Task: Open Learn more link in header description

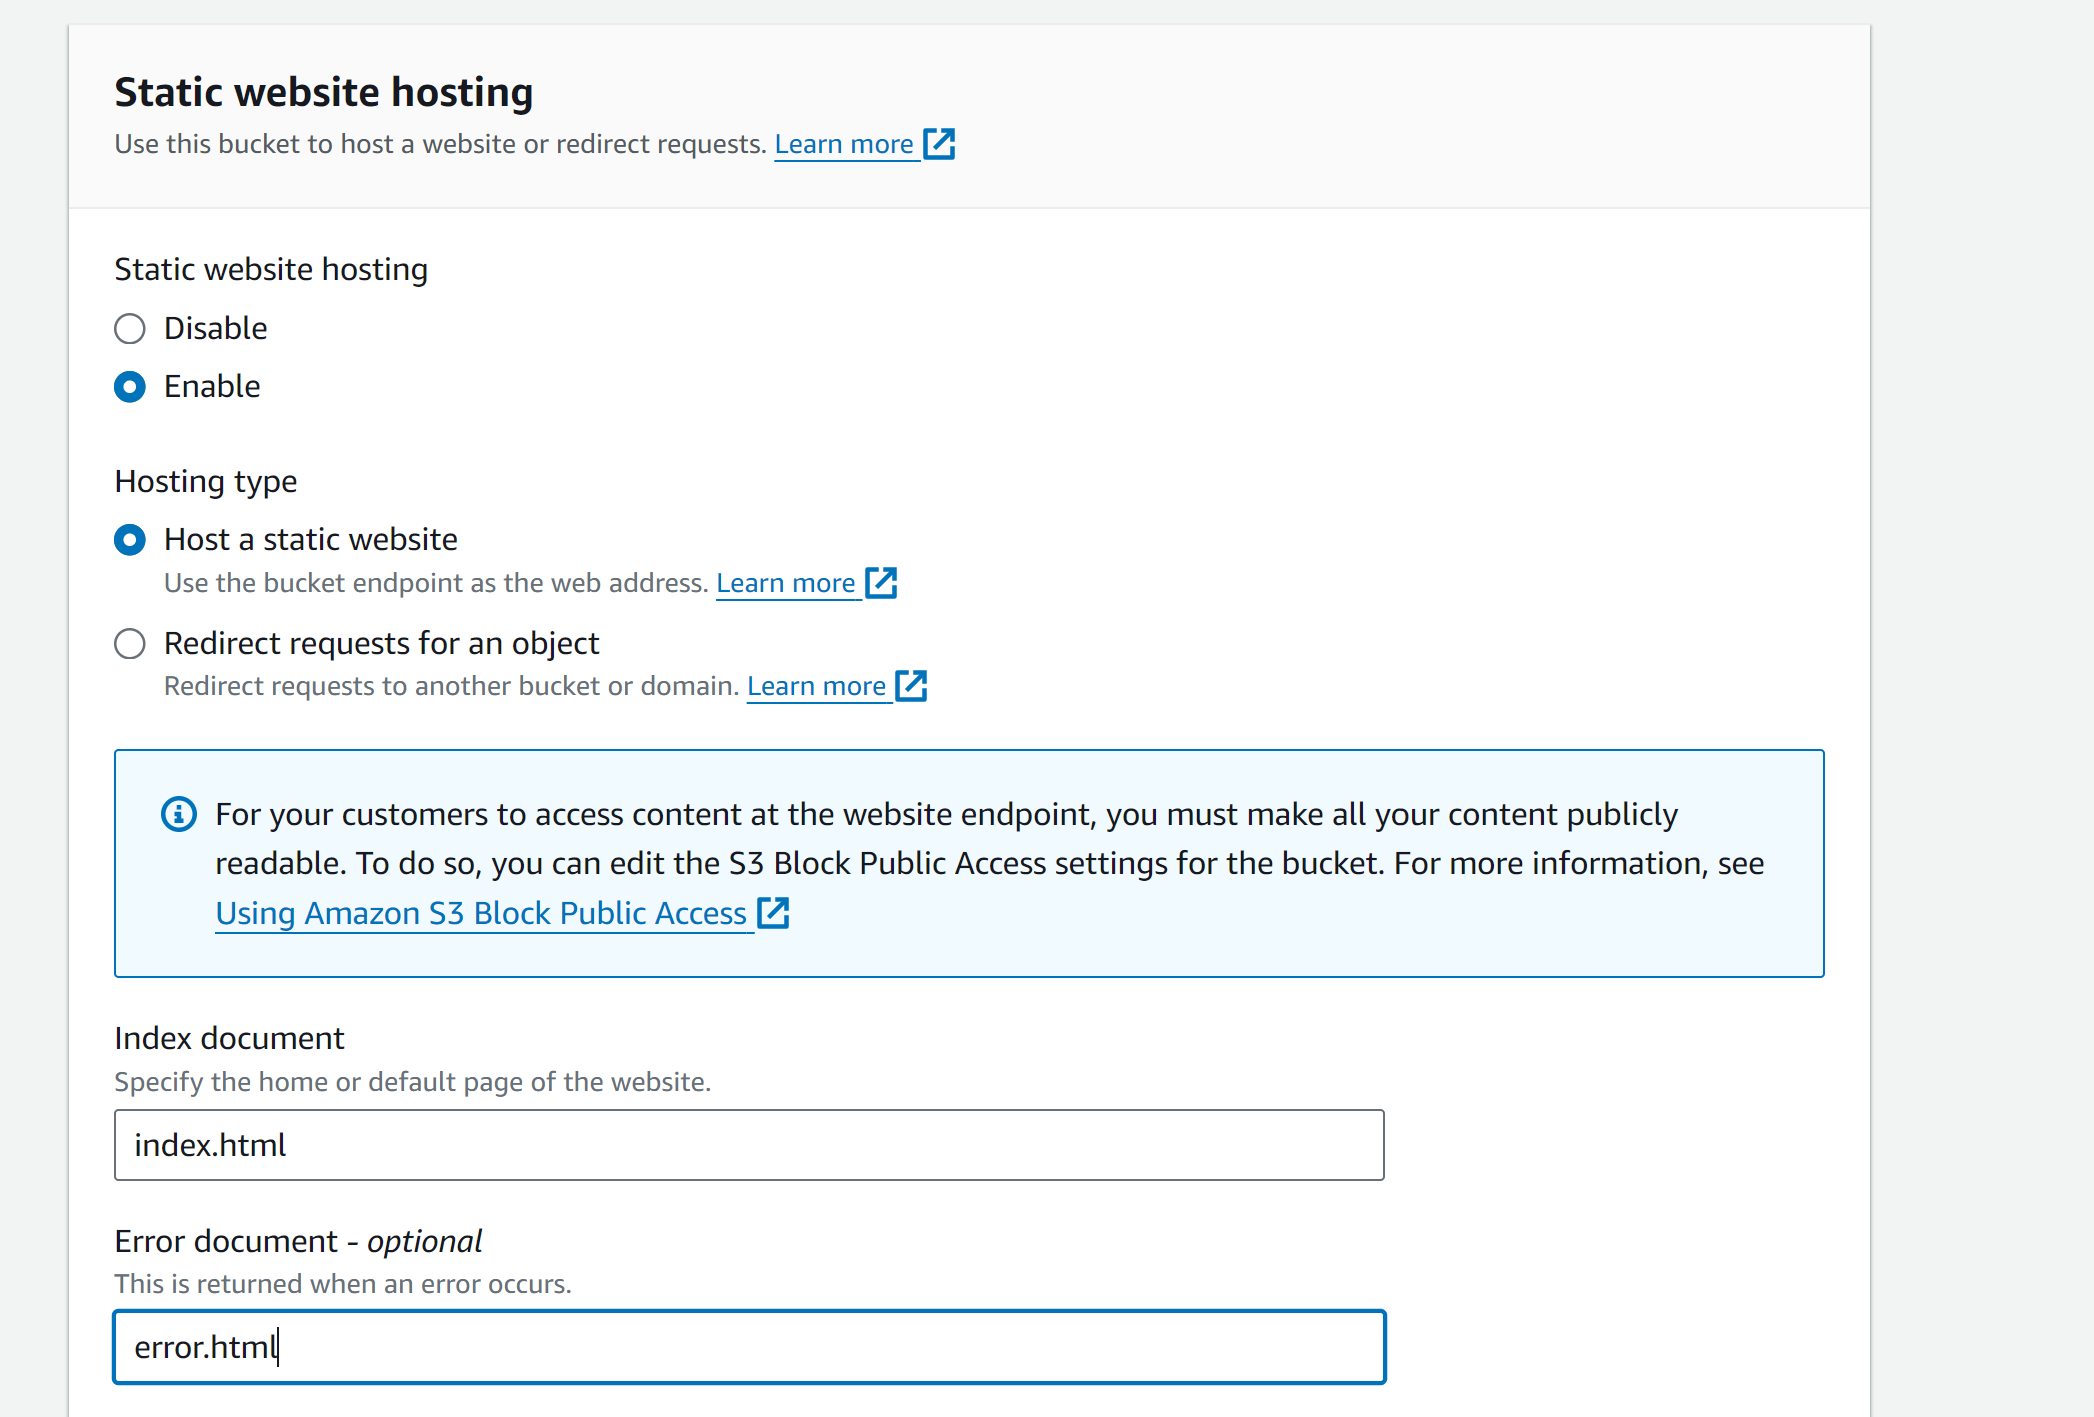Action: 844,144
